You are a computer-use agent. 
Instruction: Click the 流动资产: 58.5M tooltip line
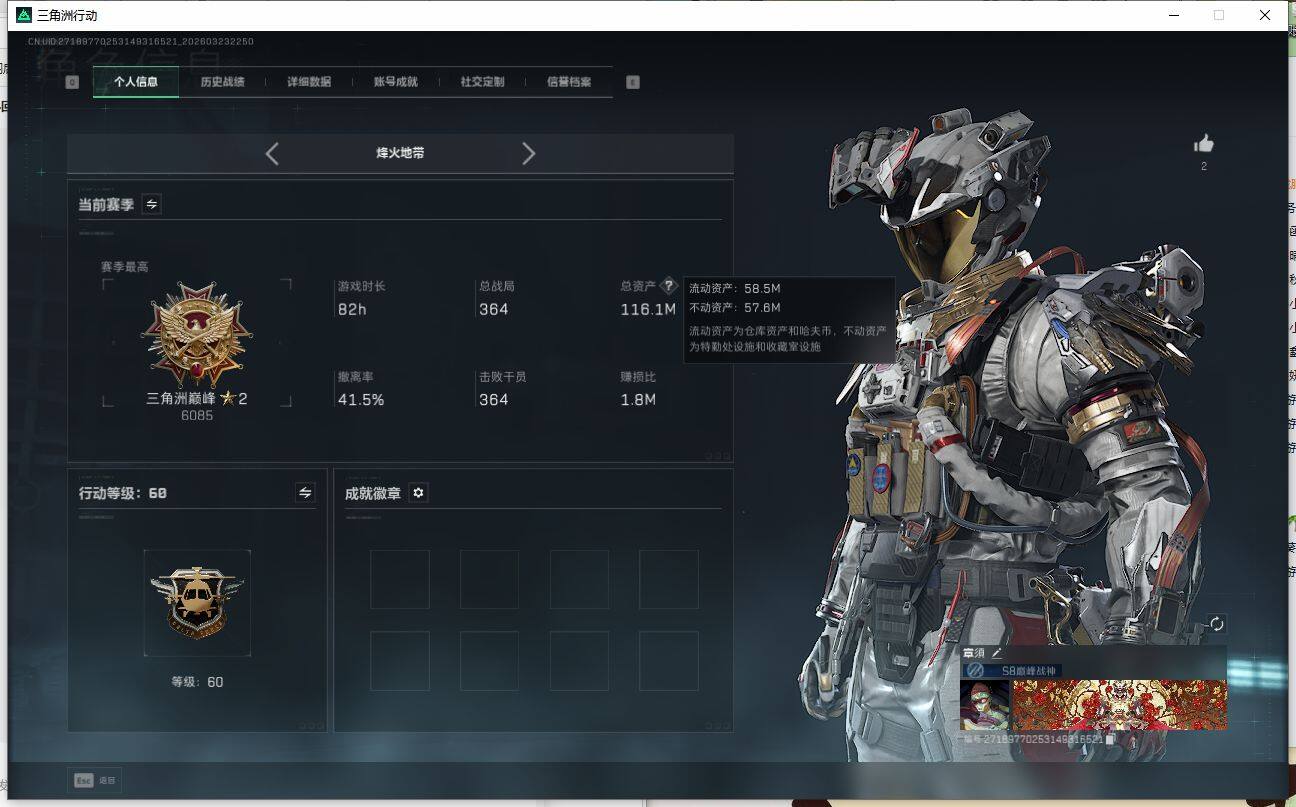click(x=735, y=288)
